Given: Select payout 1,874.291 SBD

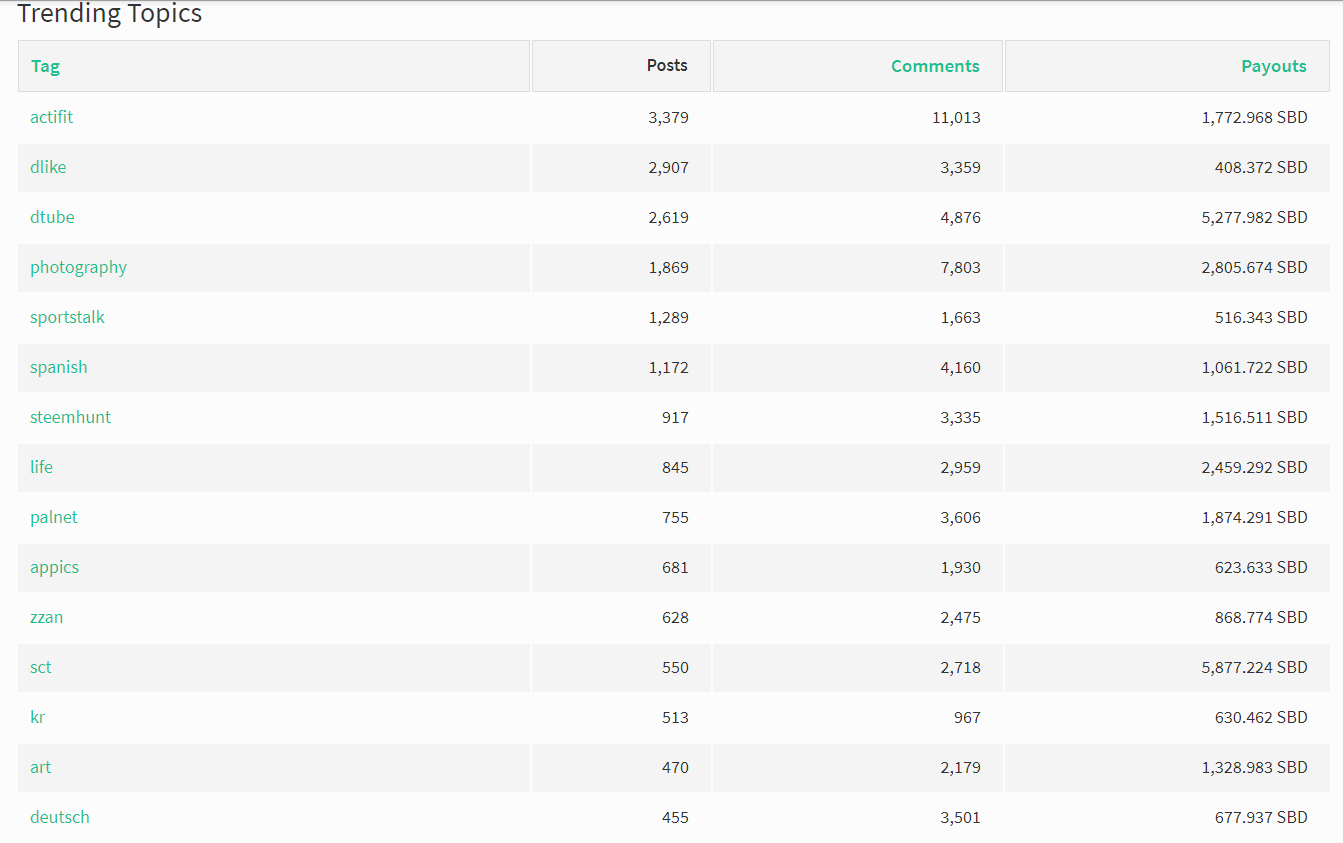Looking at the screenshot, I should (x=1254, y=517).
